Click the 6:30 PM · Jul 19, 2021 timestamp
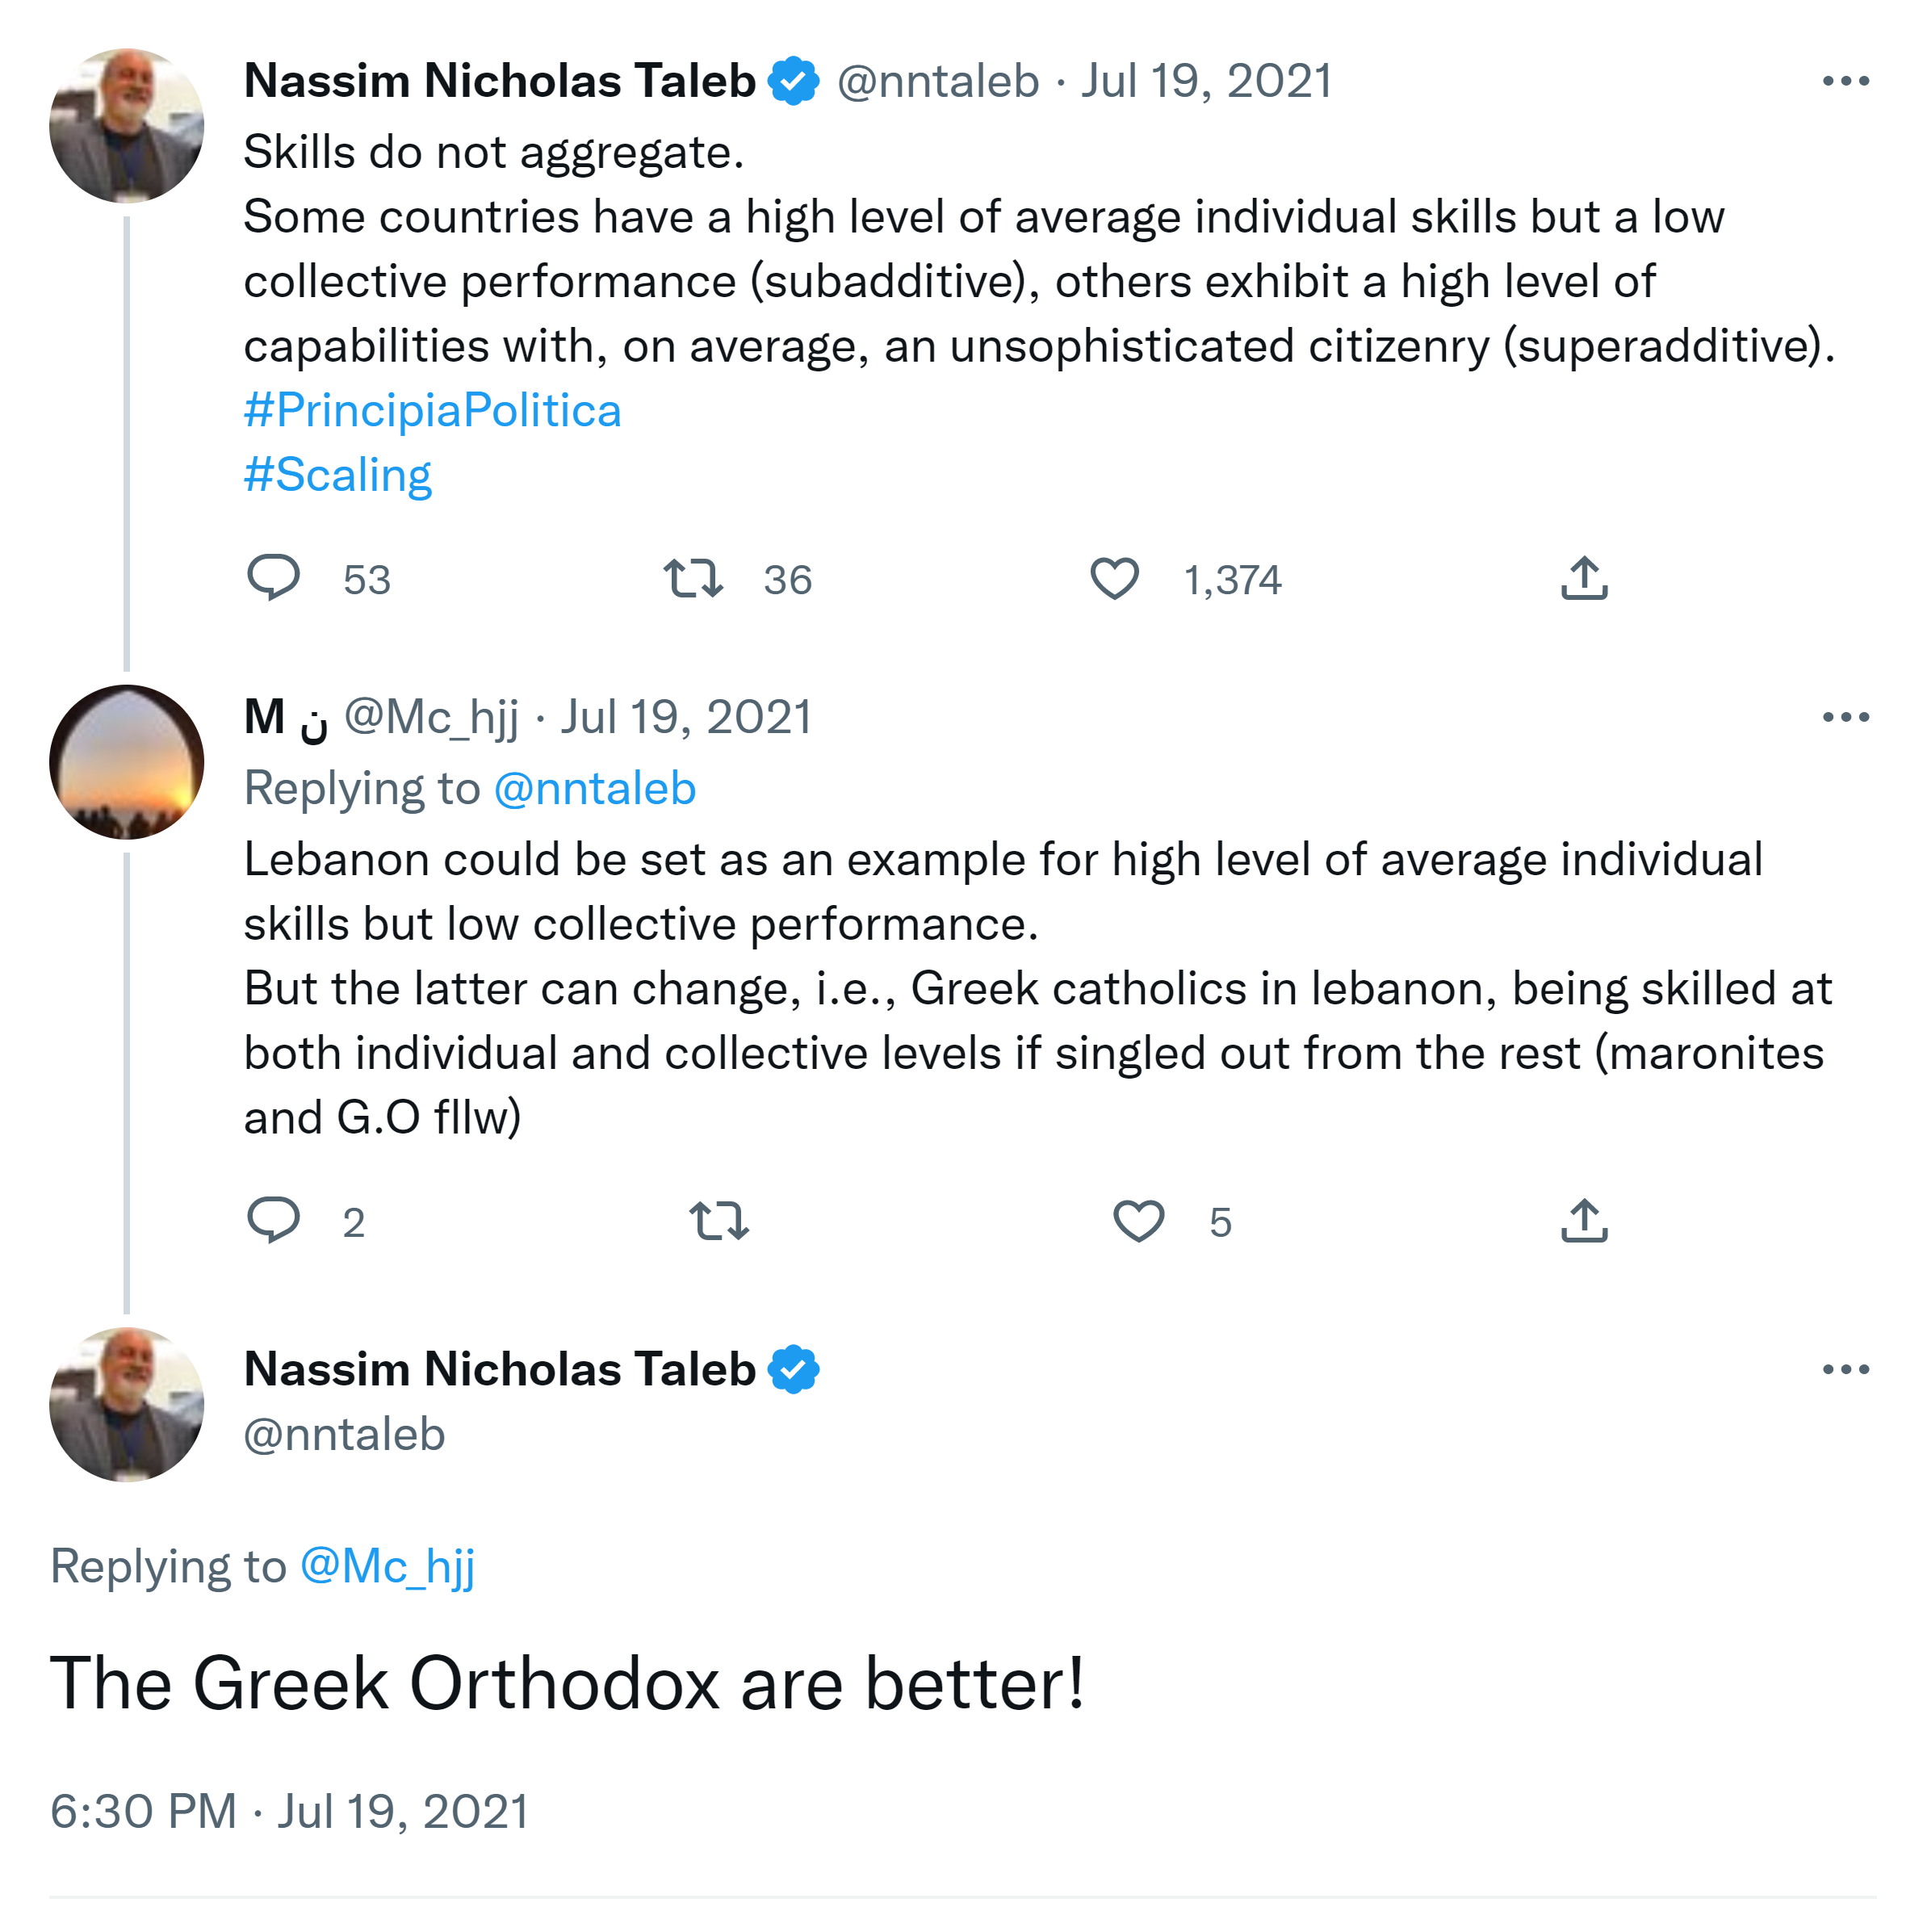Viewport: 1923px width, 1932px height. coord(289,1811)
